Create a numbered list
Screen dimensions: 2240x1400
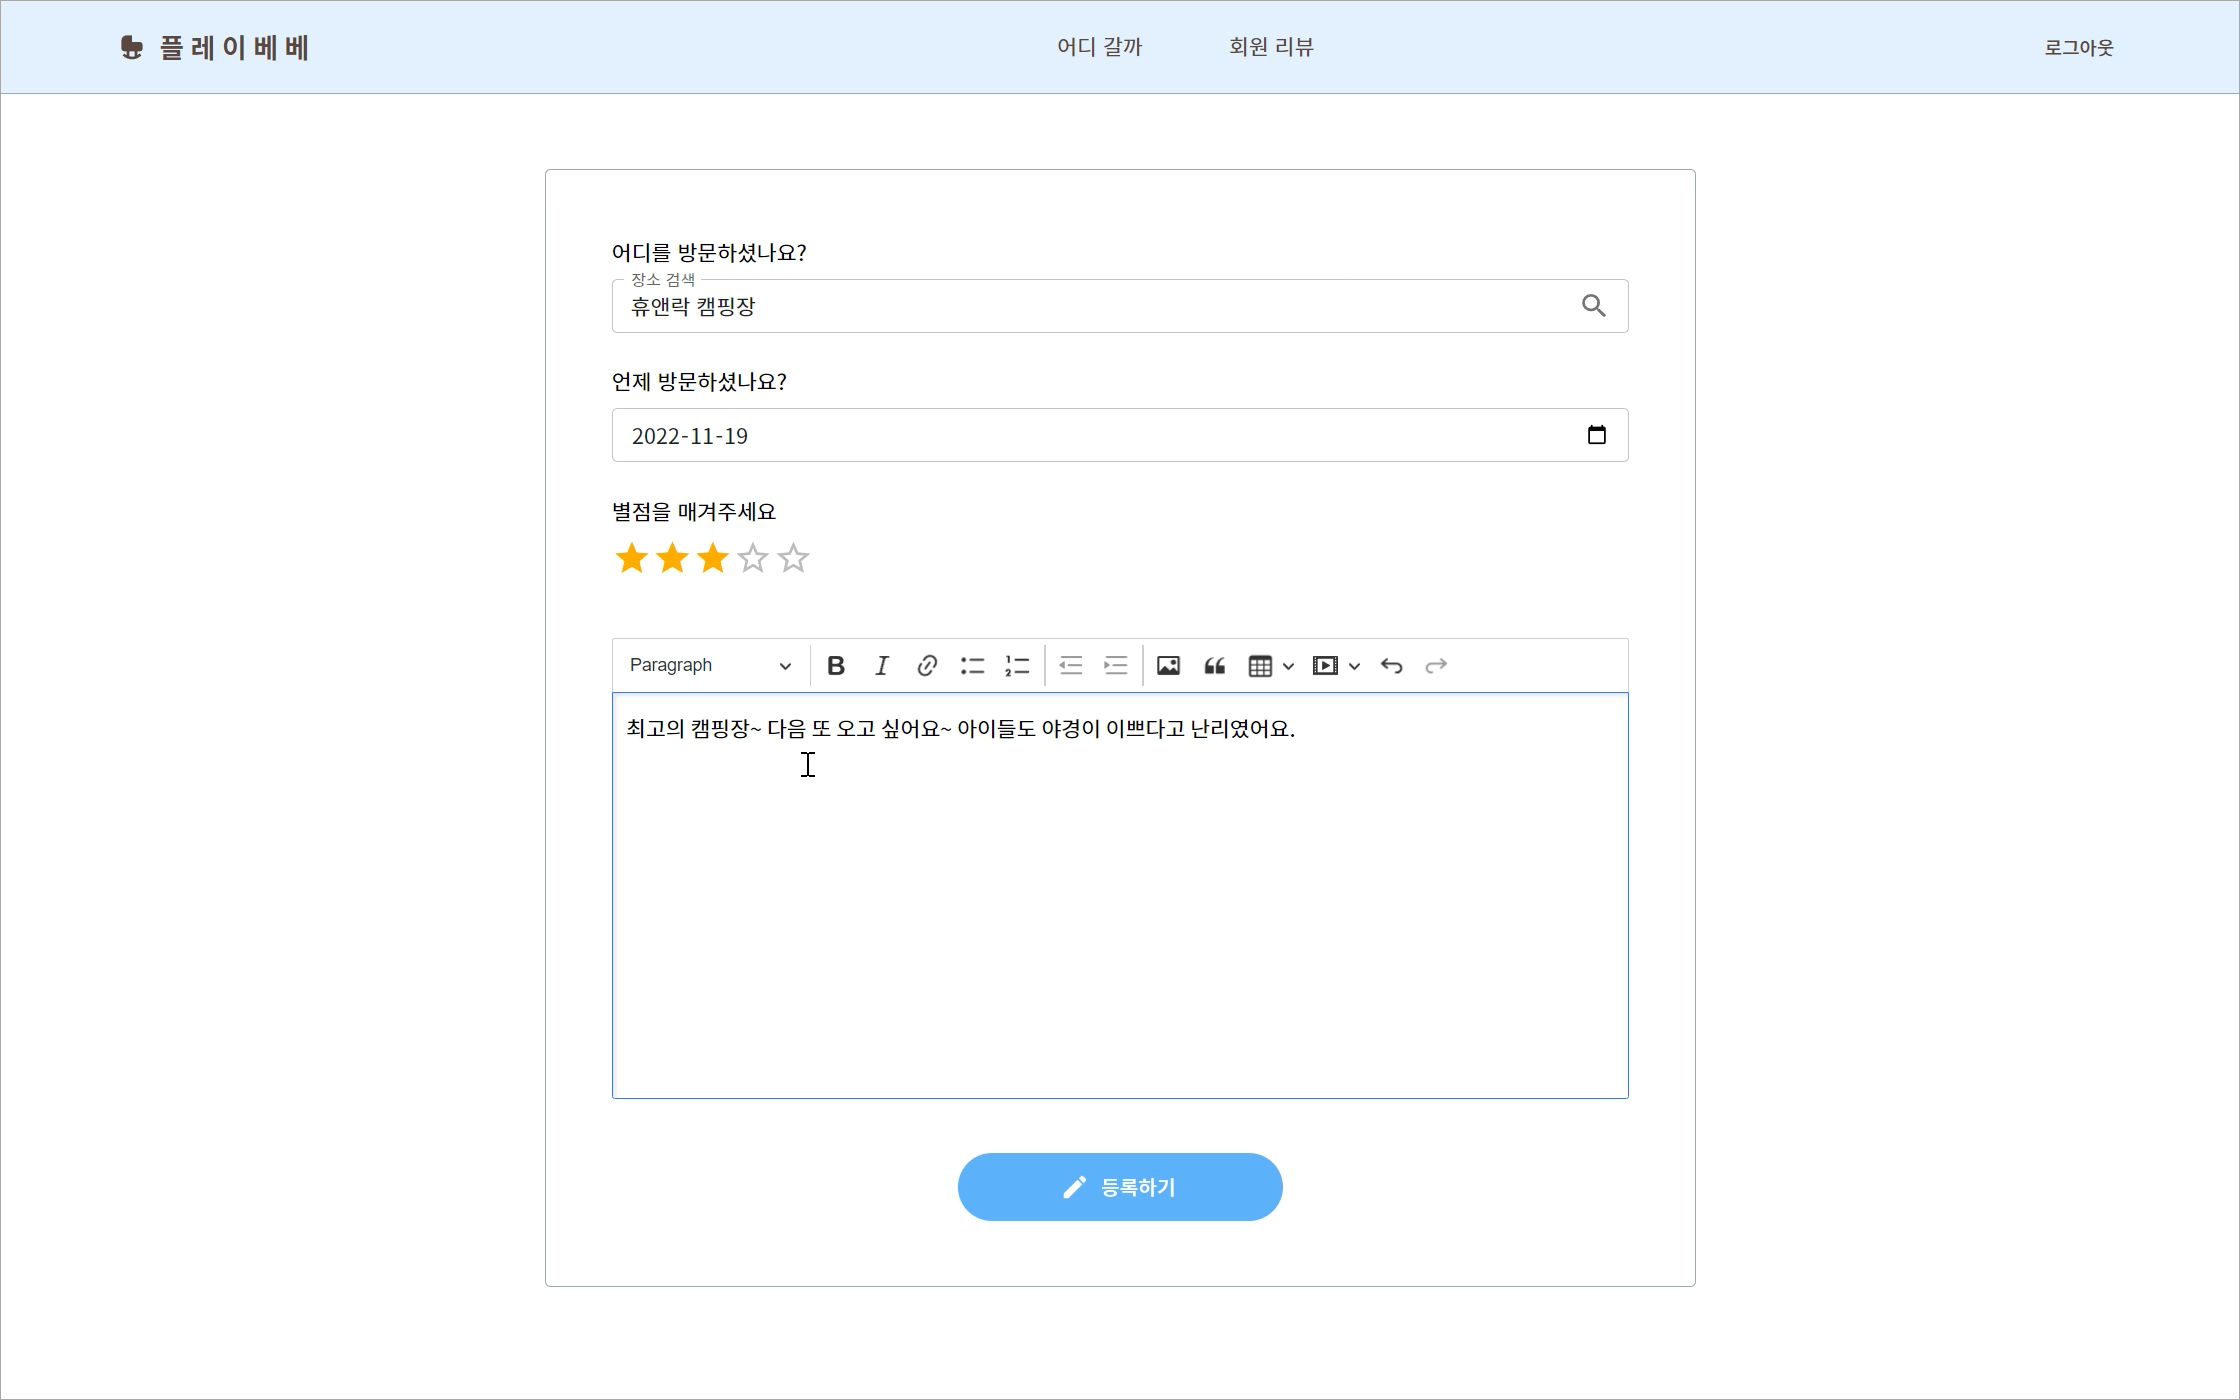pyautogui.click(x=1017, y=666)
